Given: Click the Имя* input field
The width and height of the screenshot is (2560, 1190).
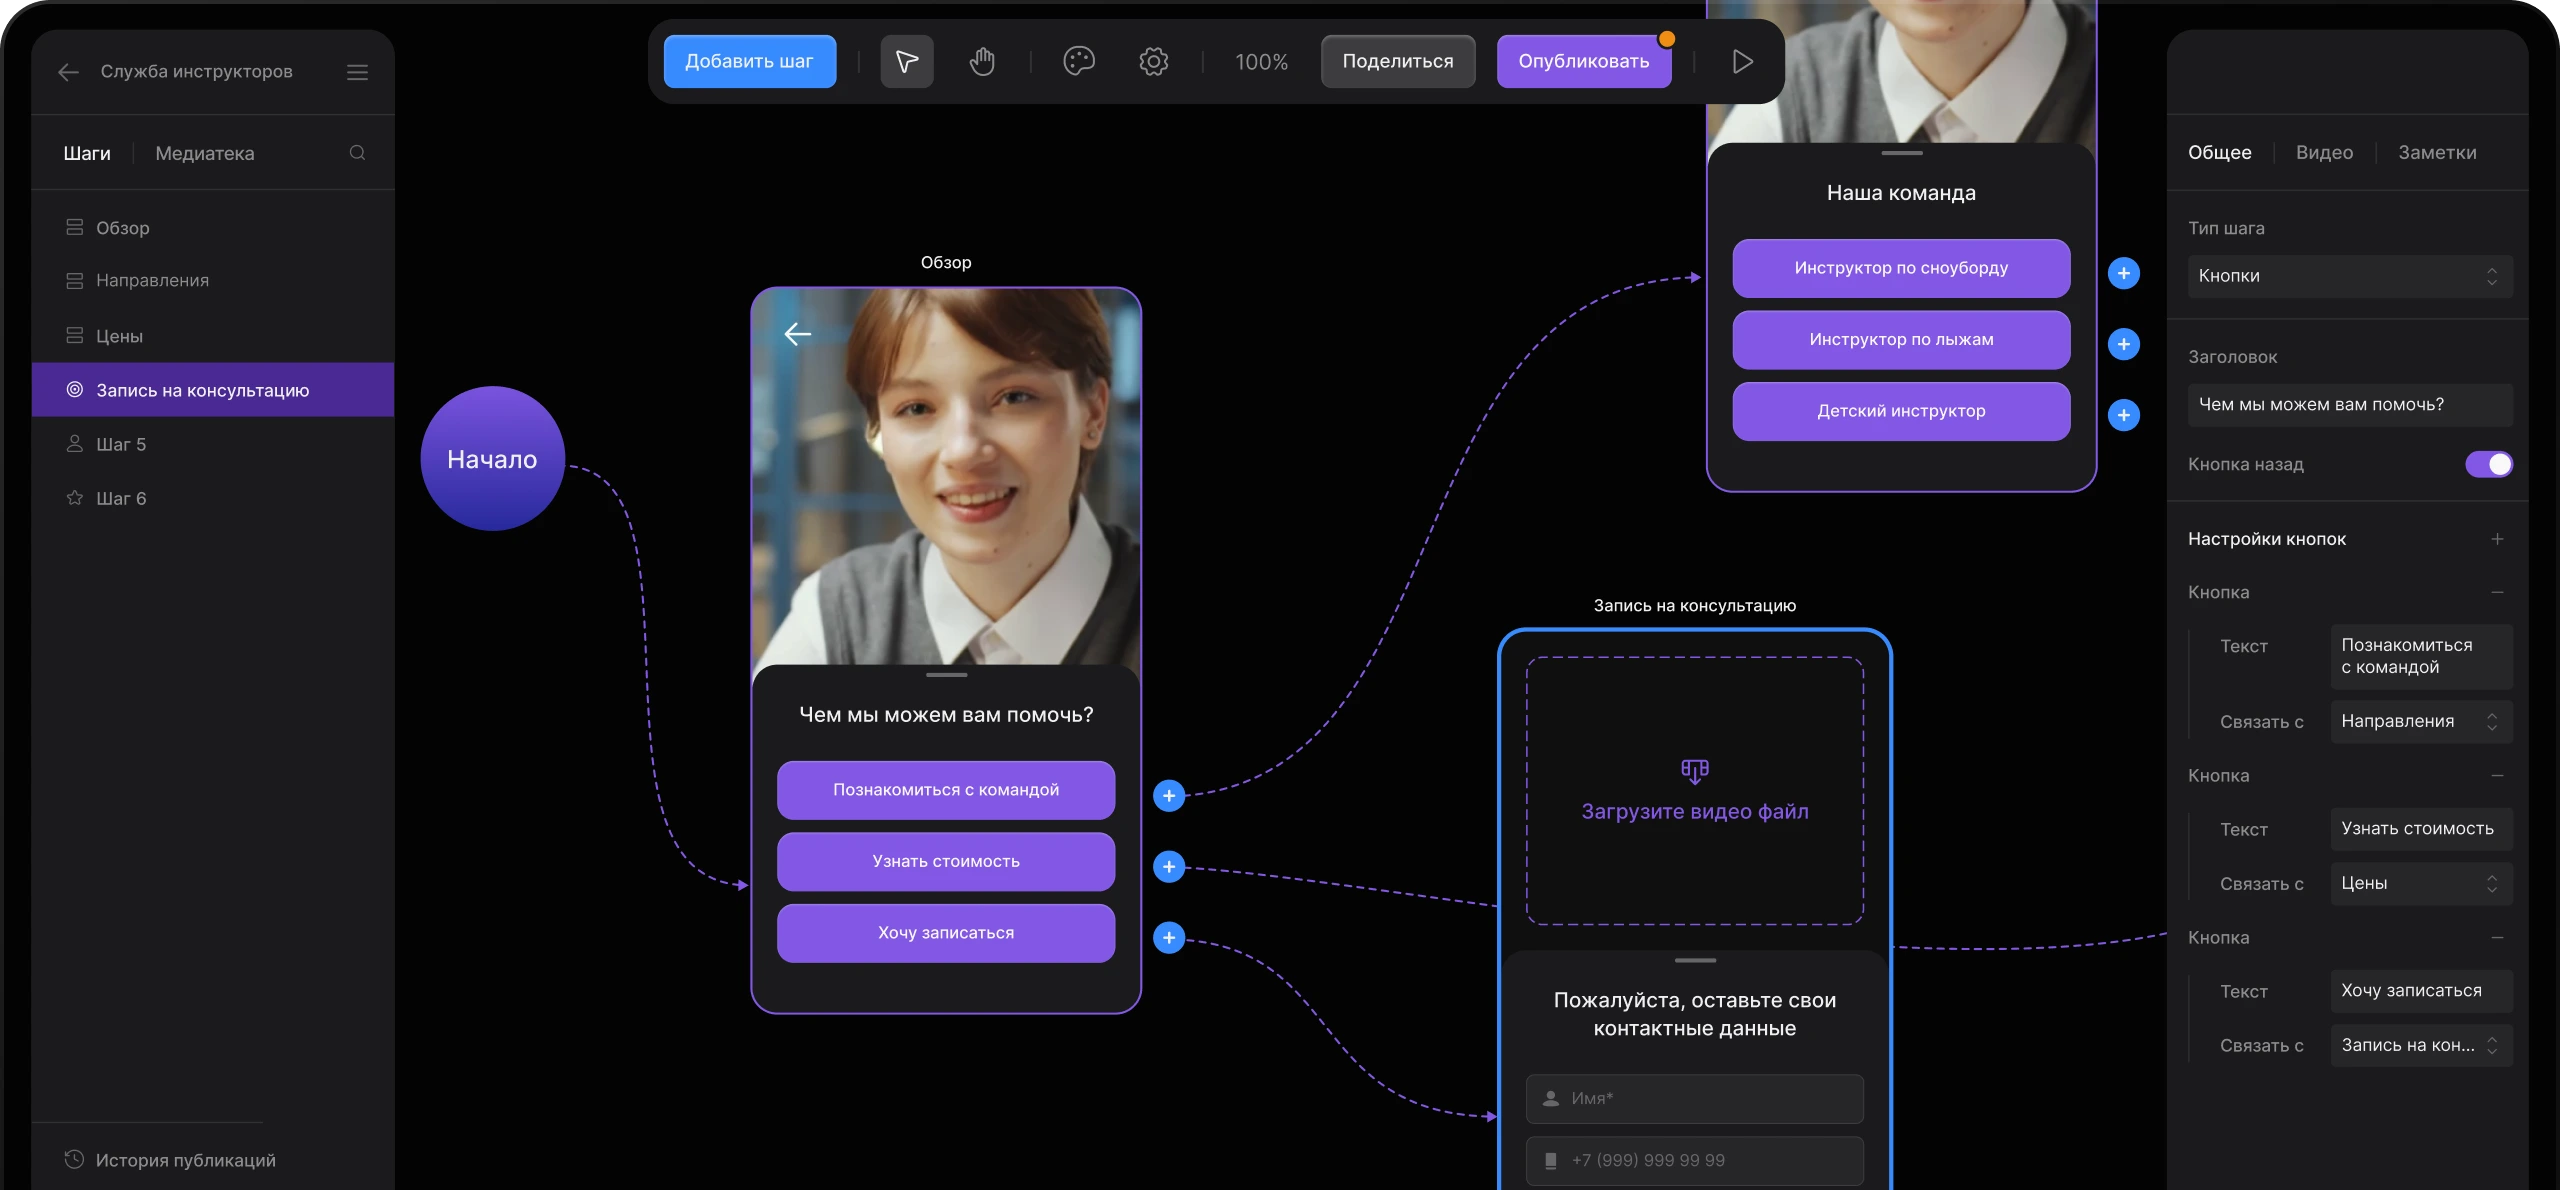Looking at the screenshot, I should [1695, 1099].
